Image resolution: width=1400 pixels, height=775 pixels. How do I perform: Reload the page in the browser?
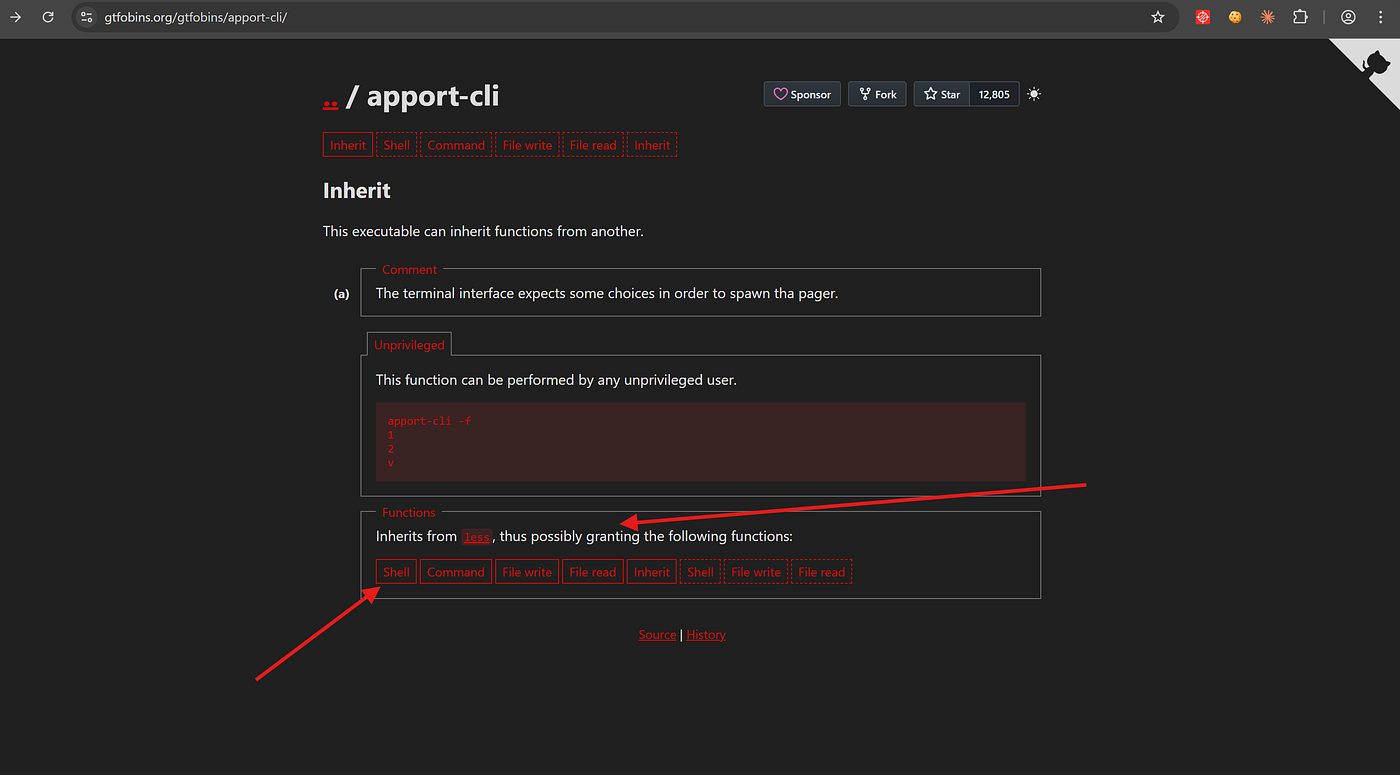pyautogui.click(x=48, y=17)
